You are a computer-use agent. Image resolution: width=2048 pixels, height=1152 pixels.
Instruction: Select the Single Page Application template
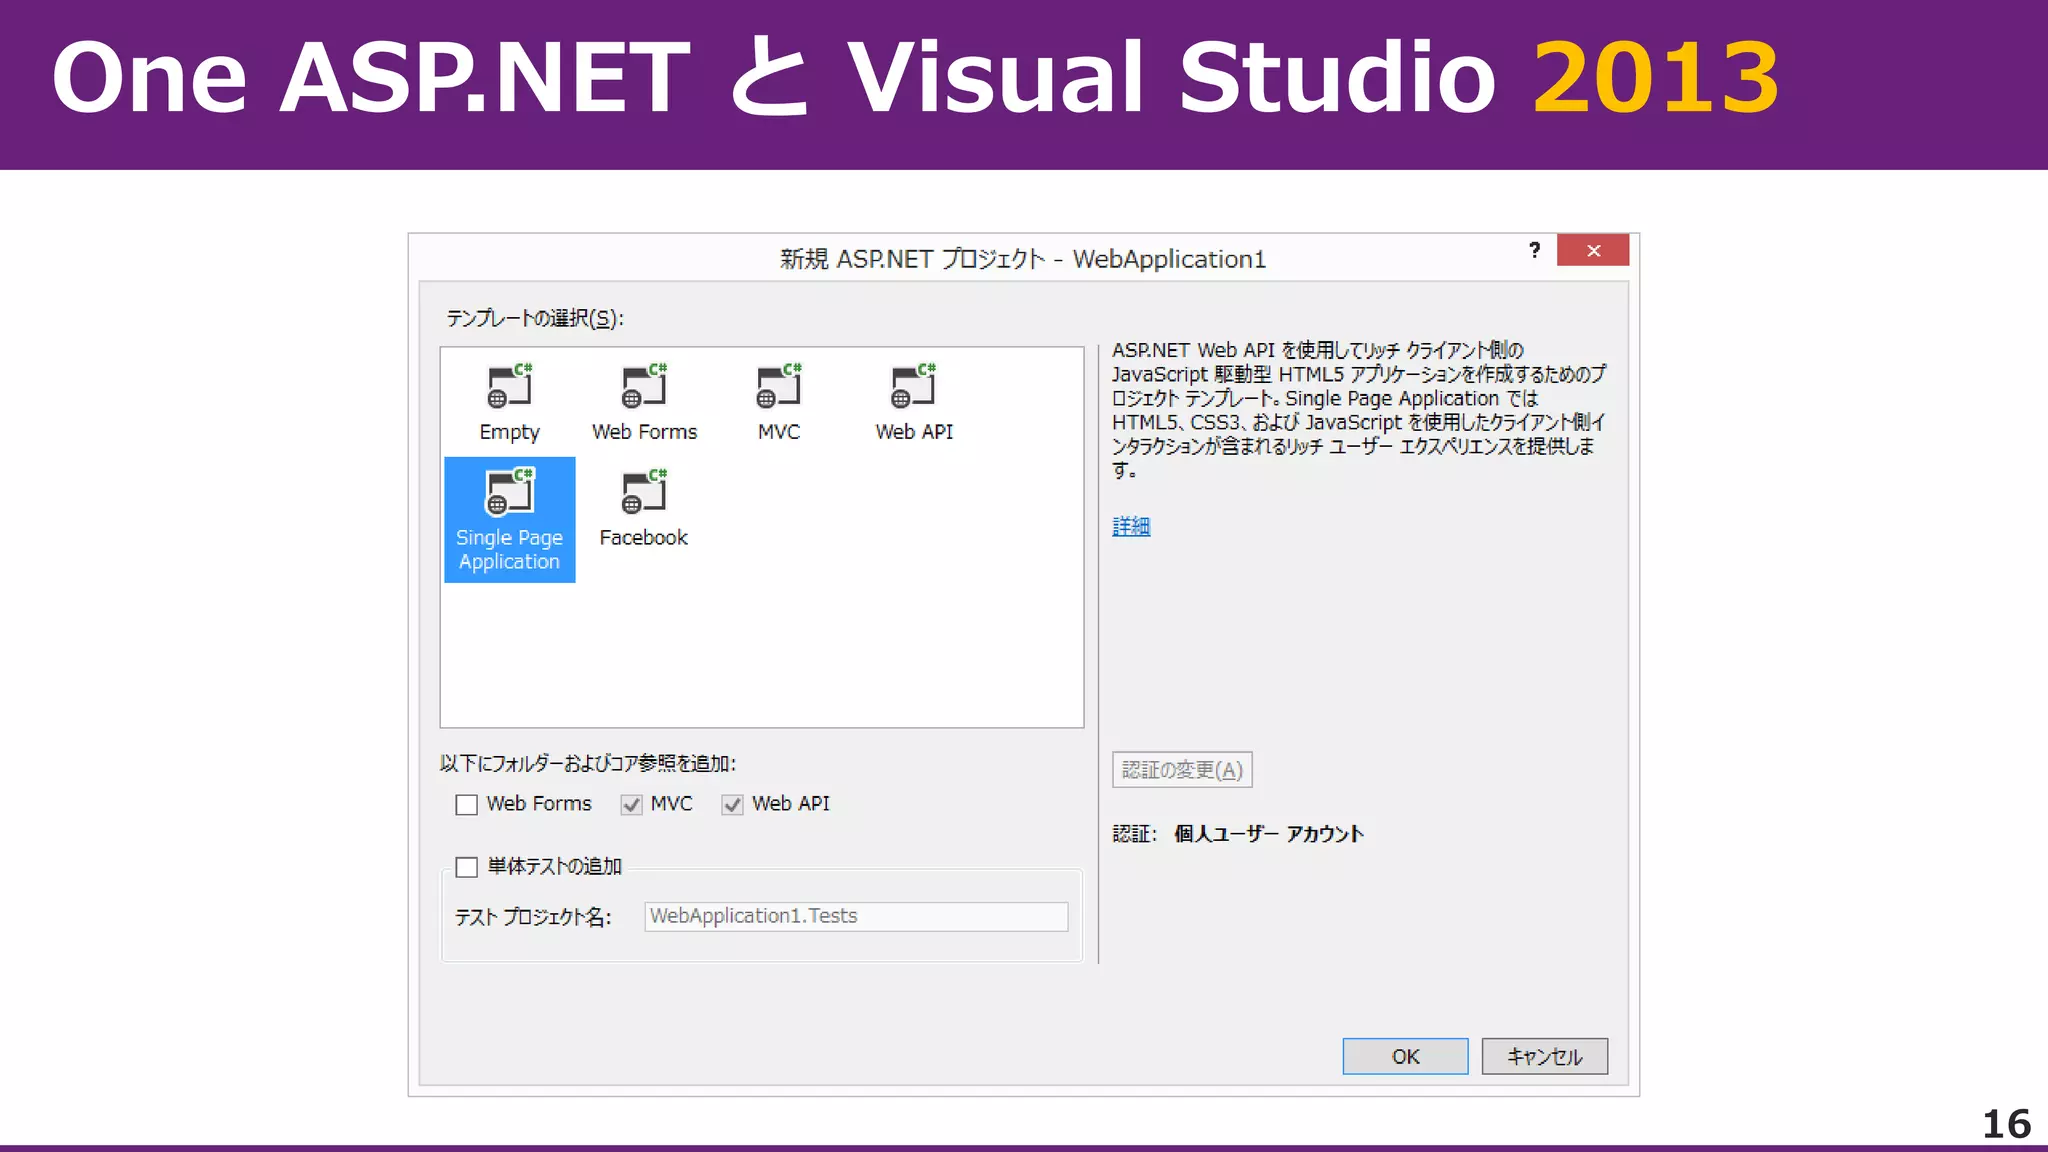[x=509, y=493]
